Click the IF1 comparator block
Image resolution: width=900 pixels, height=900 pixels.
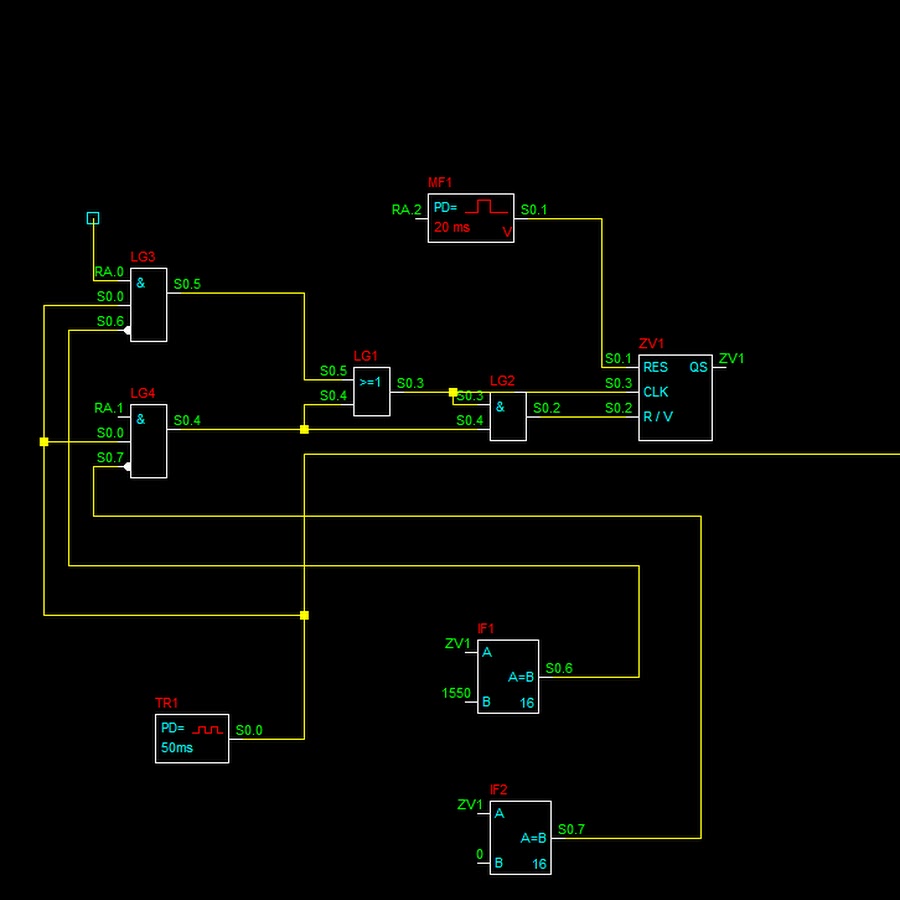(x=508, y=677)
